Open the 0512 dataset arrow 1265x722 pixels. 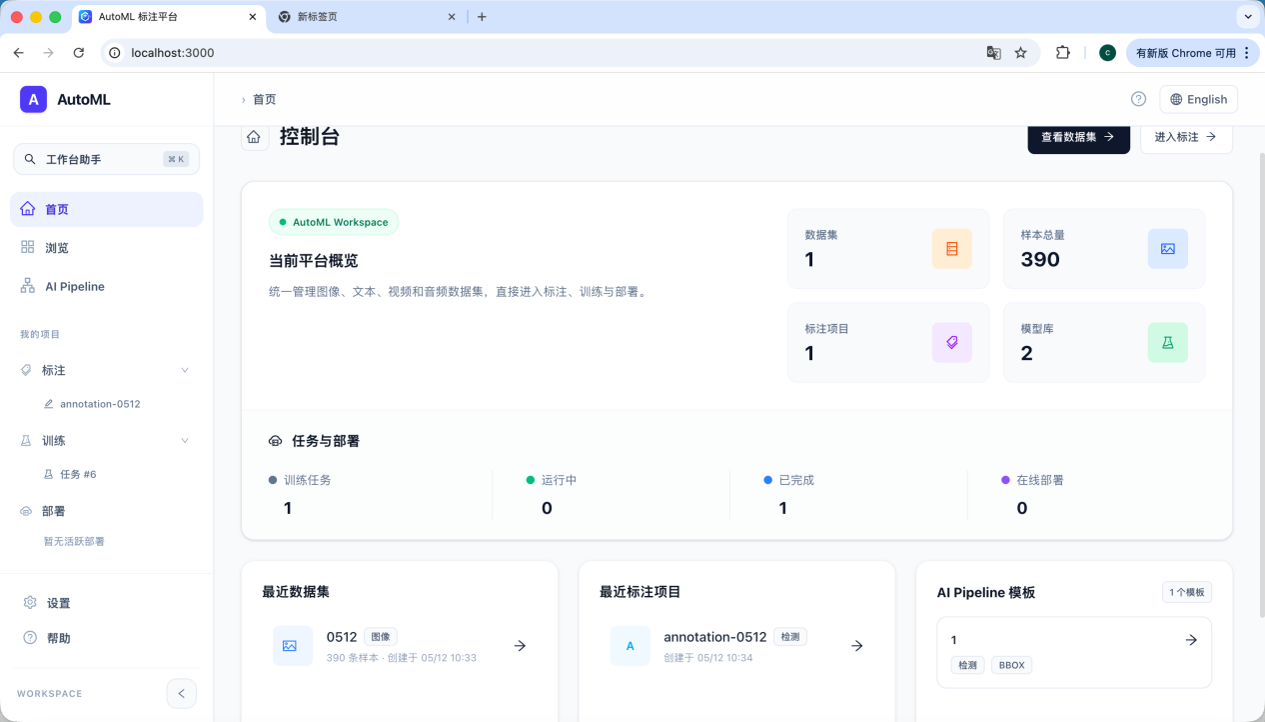(520, 646)
